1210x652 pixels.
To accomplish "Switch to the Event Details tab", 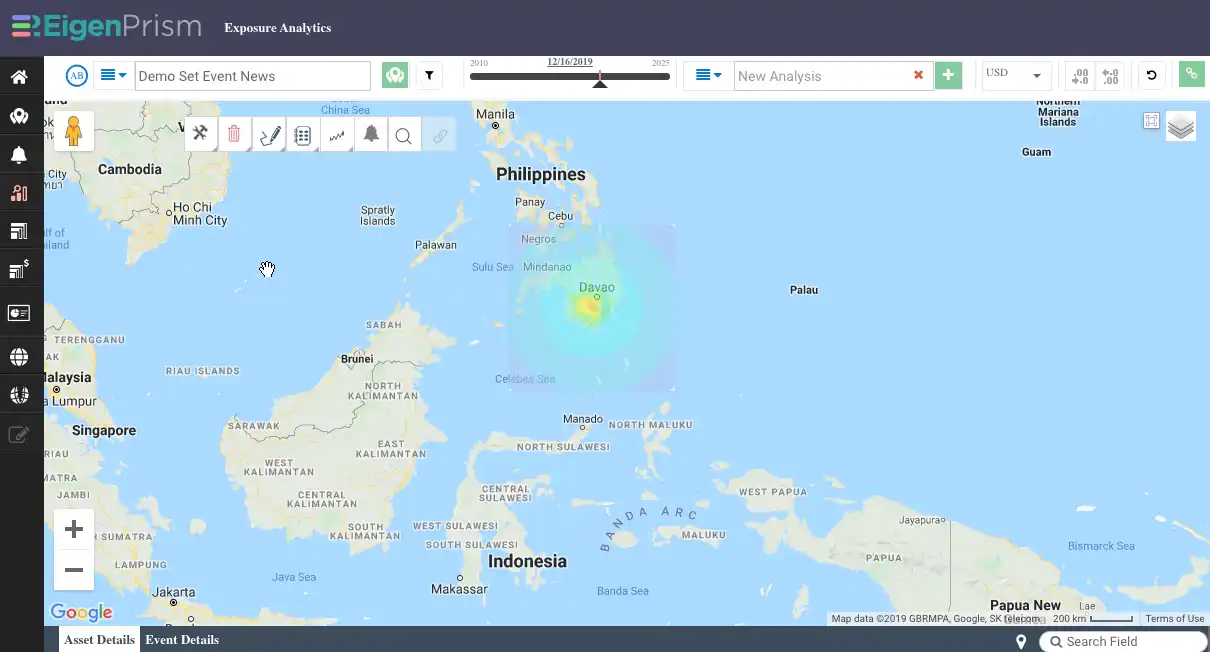I will pyautogui.click(x=182, y=640).
